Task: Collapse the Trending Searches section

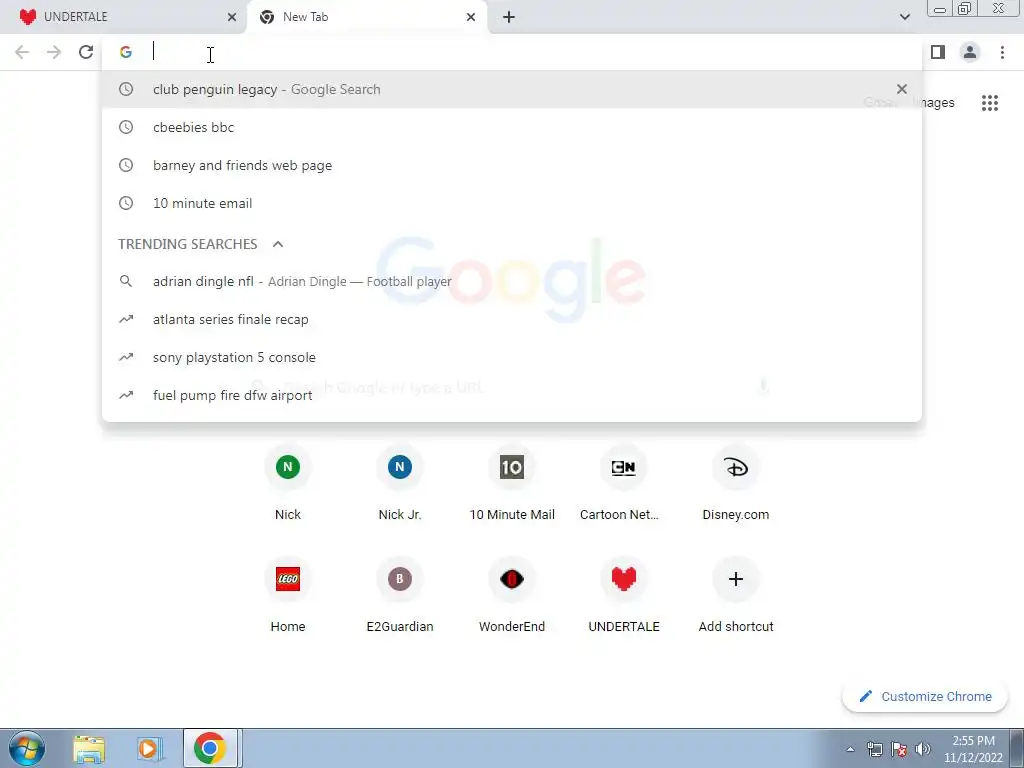Action: (278, 244)
